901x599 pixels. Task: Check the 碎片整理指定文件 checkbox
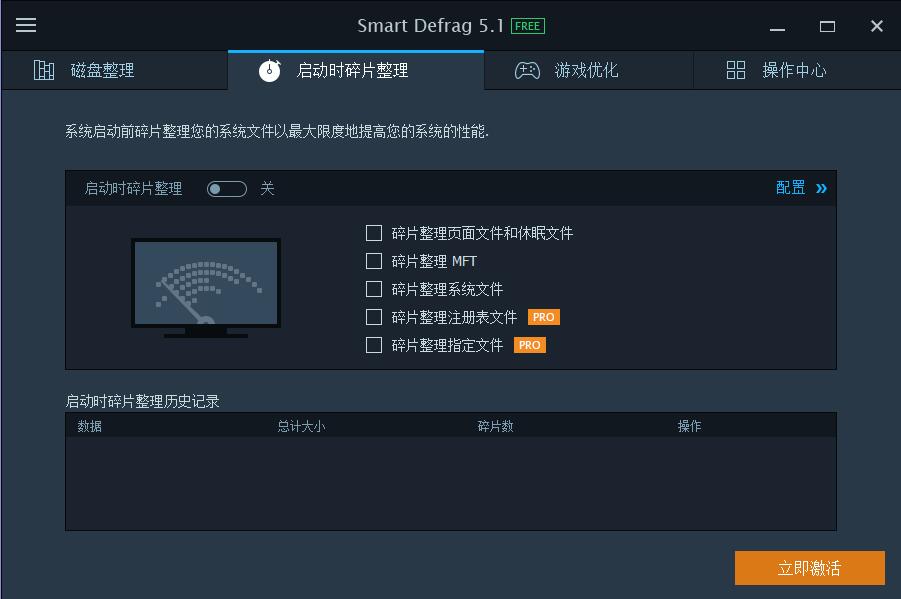[374, 345]
